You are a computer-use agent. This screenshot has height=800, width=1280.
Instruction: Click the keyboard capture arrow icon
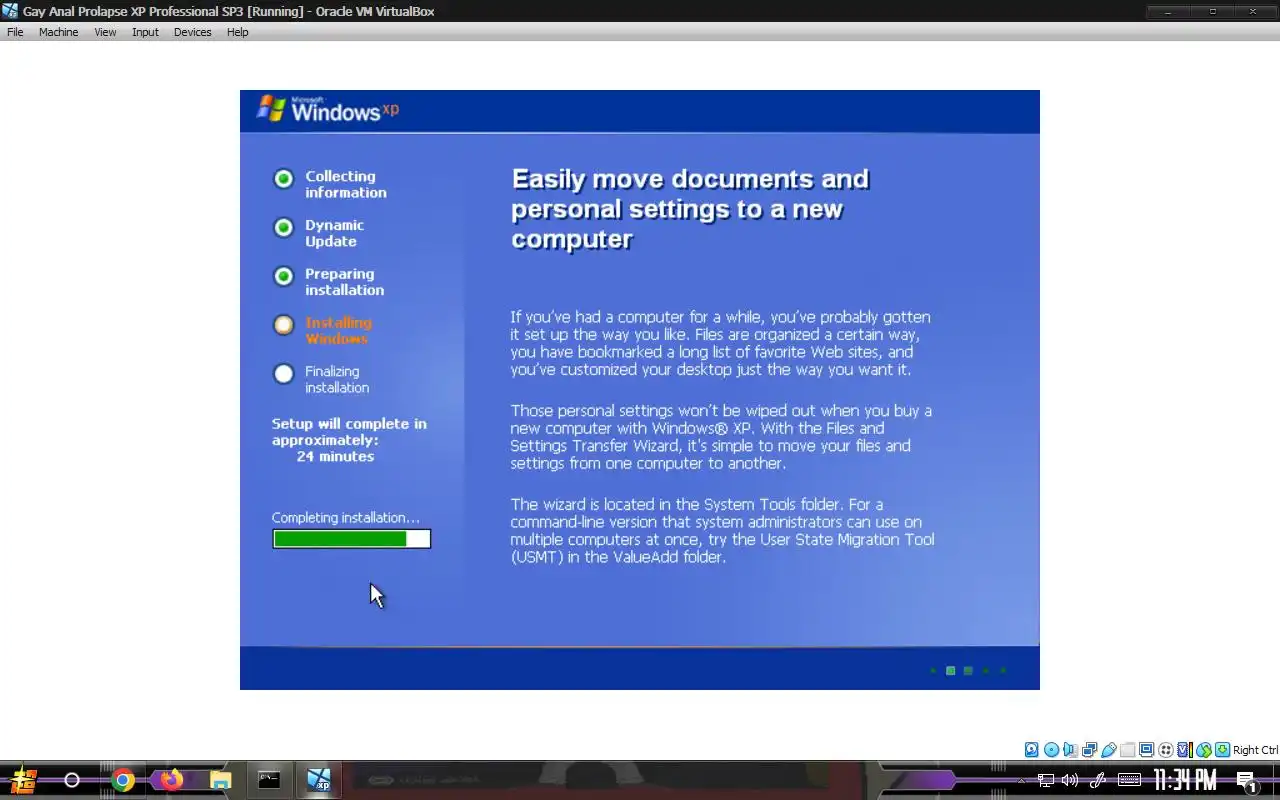(1222, 750)
